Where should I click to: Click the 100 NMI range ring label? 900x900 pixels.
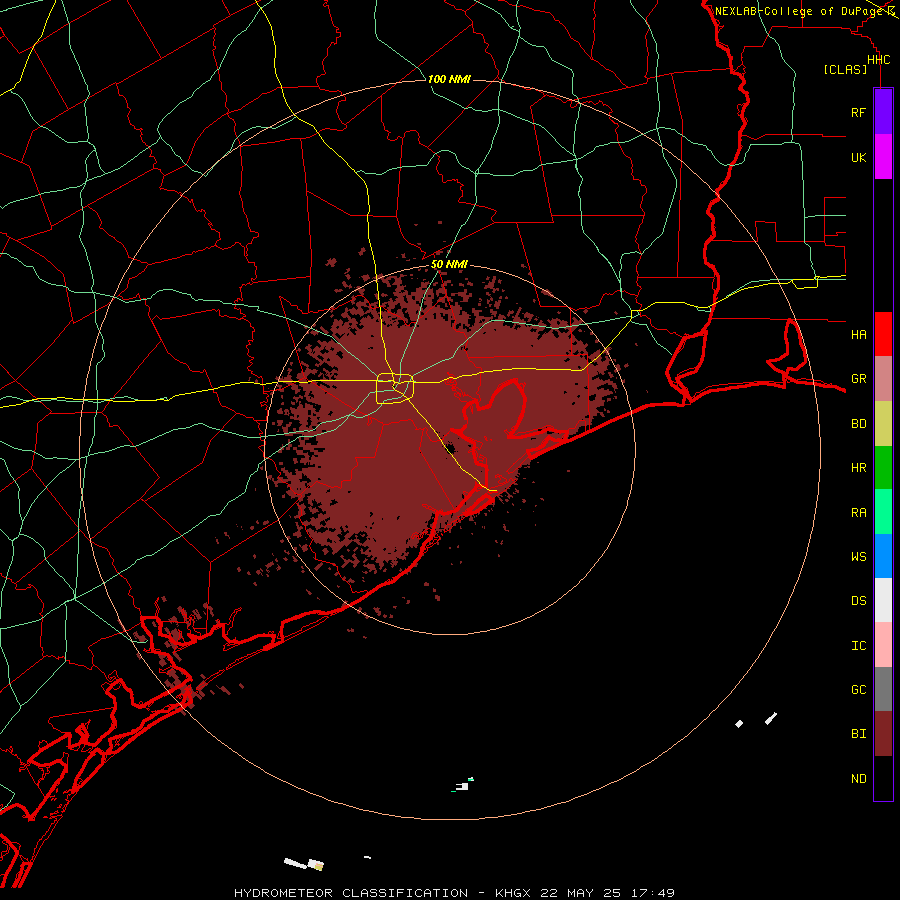coord(449,79)
